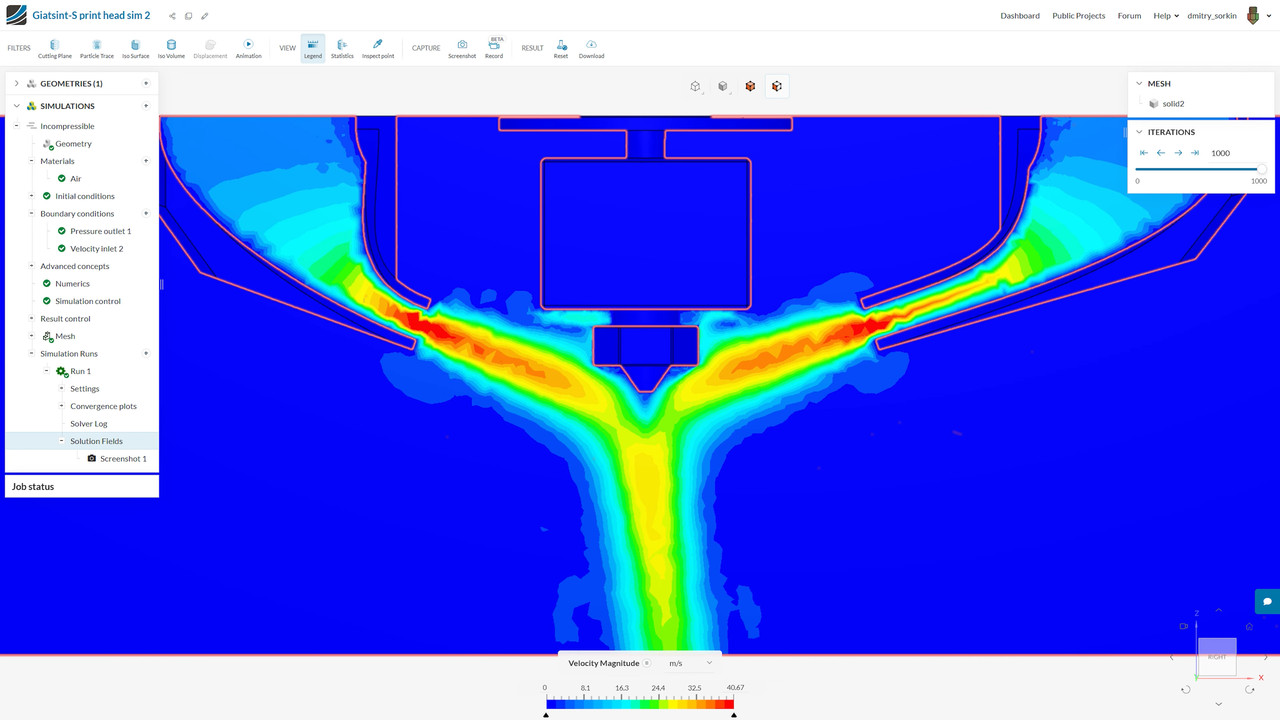Select the surfaces with edges render mode
Screen dimensions: 1280x720
pos(777,86)
